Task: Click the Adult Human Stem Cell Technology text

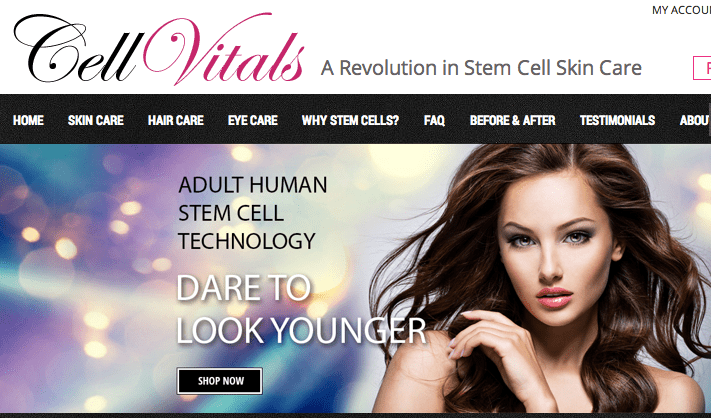Action: [x=253, y=213]
